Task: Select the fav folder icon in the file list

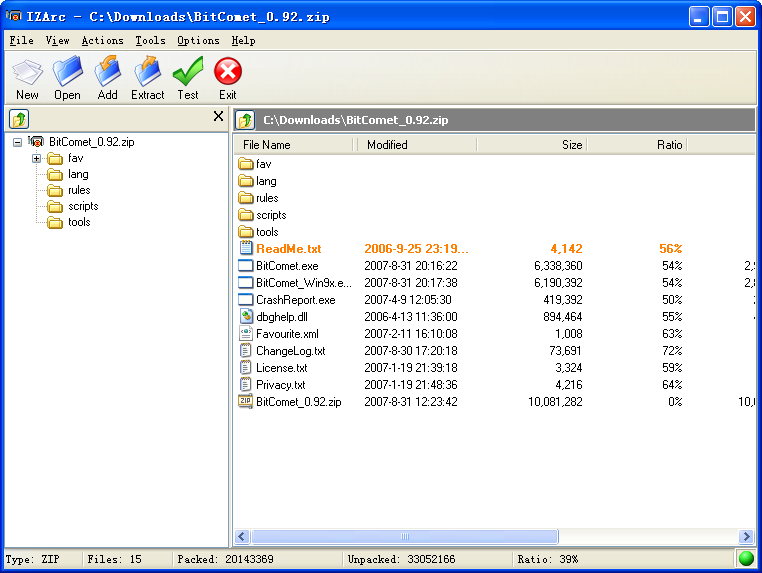Action: 246,164
